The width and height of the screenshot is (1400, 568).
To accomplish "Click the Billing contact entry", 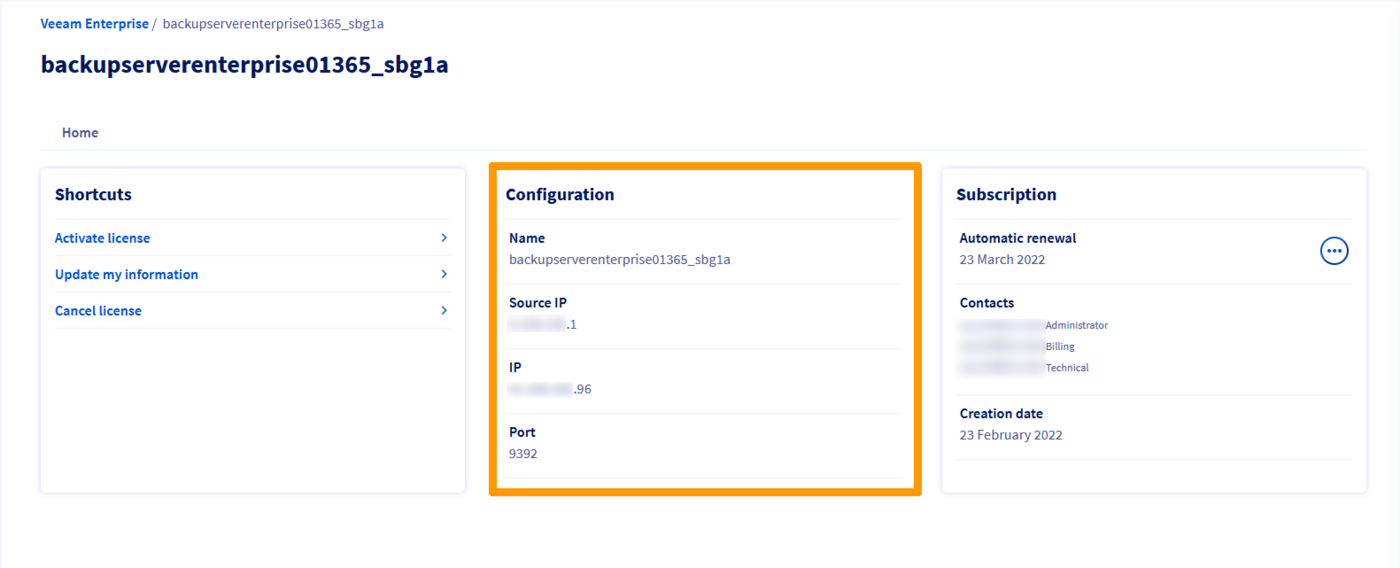I will click(x=1018, y=346).
